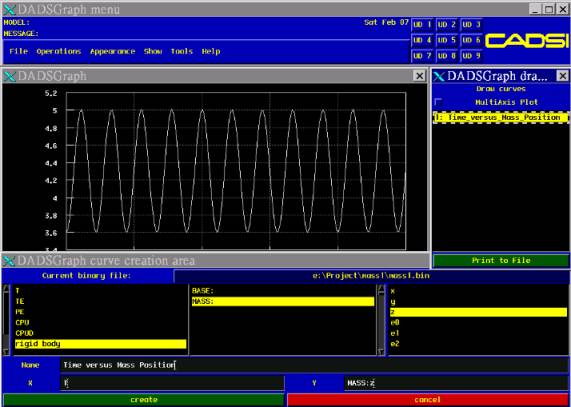Screen dimensions: 571x407
Task: Click the X axis input field
Action: [172, 383]
